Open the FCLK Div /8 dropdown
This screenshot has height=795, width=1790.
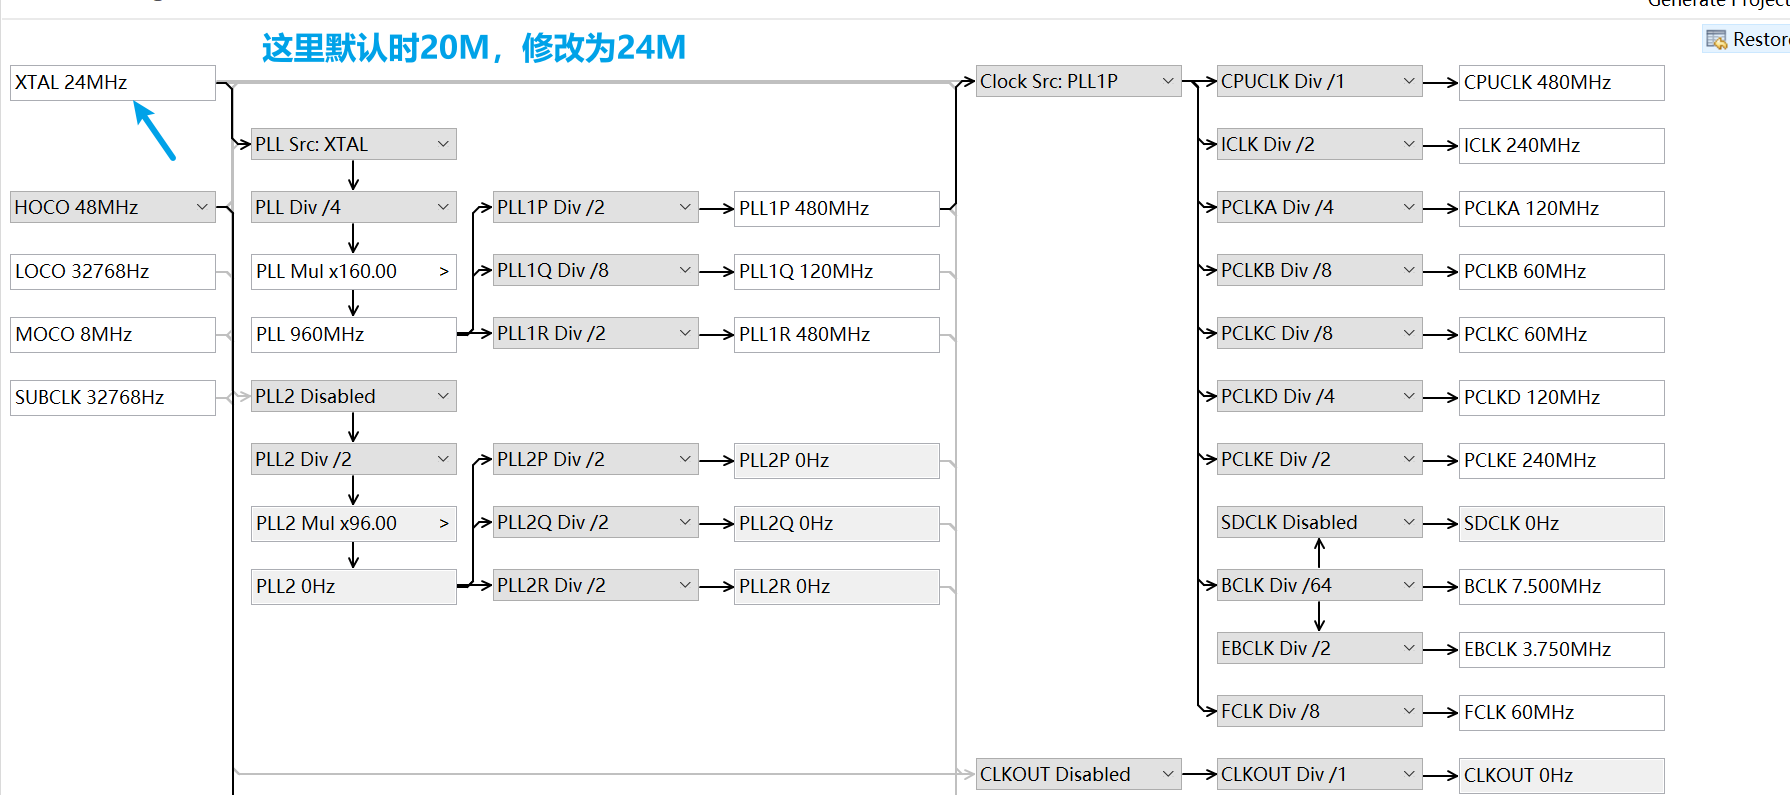[1320, 711]
